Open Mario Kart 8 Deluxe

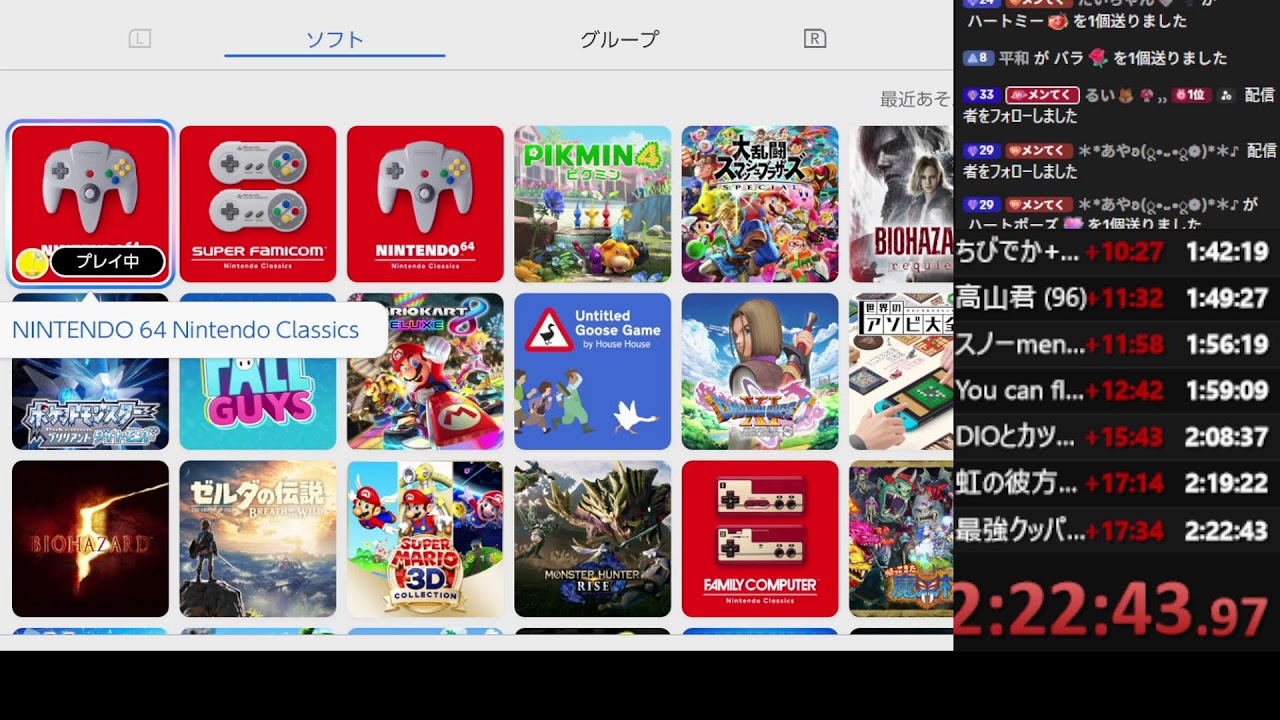pyautogui.click(x=425, y=371)
